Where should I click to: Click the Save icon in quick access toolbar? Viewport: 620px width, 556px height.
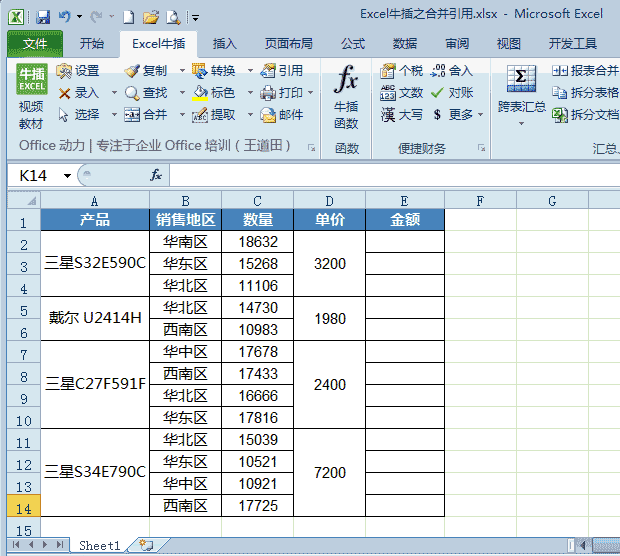tap(43, 17)
